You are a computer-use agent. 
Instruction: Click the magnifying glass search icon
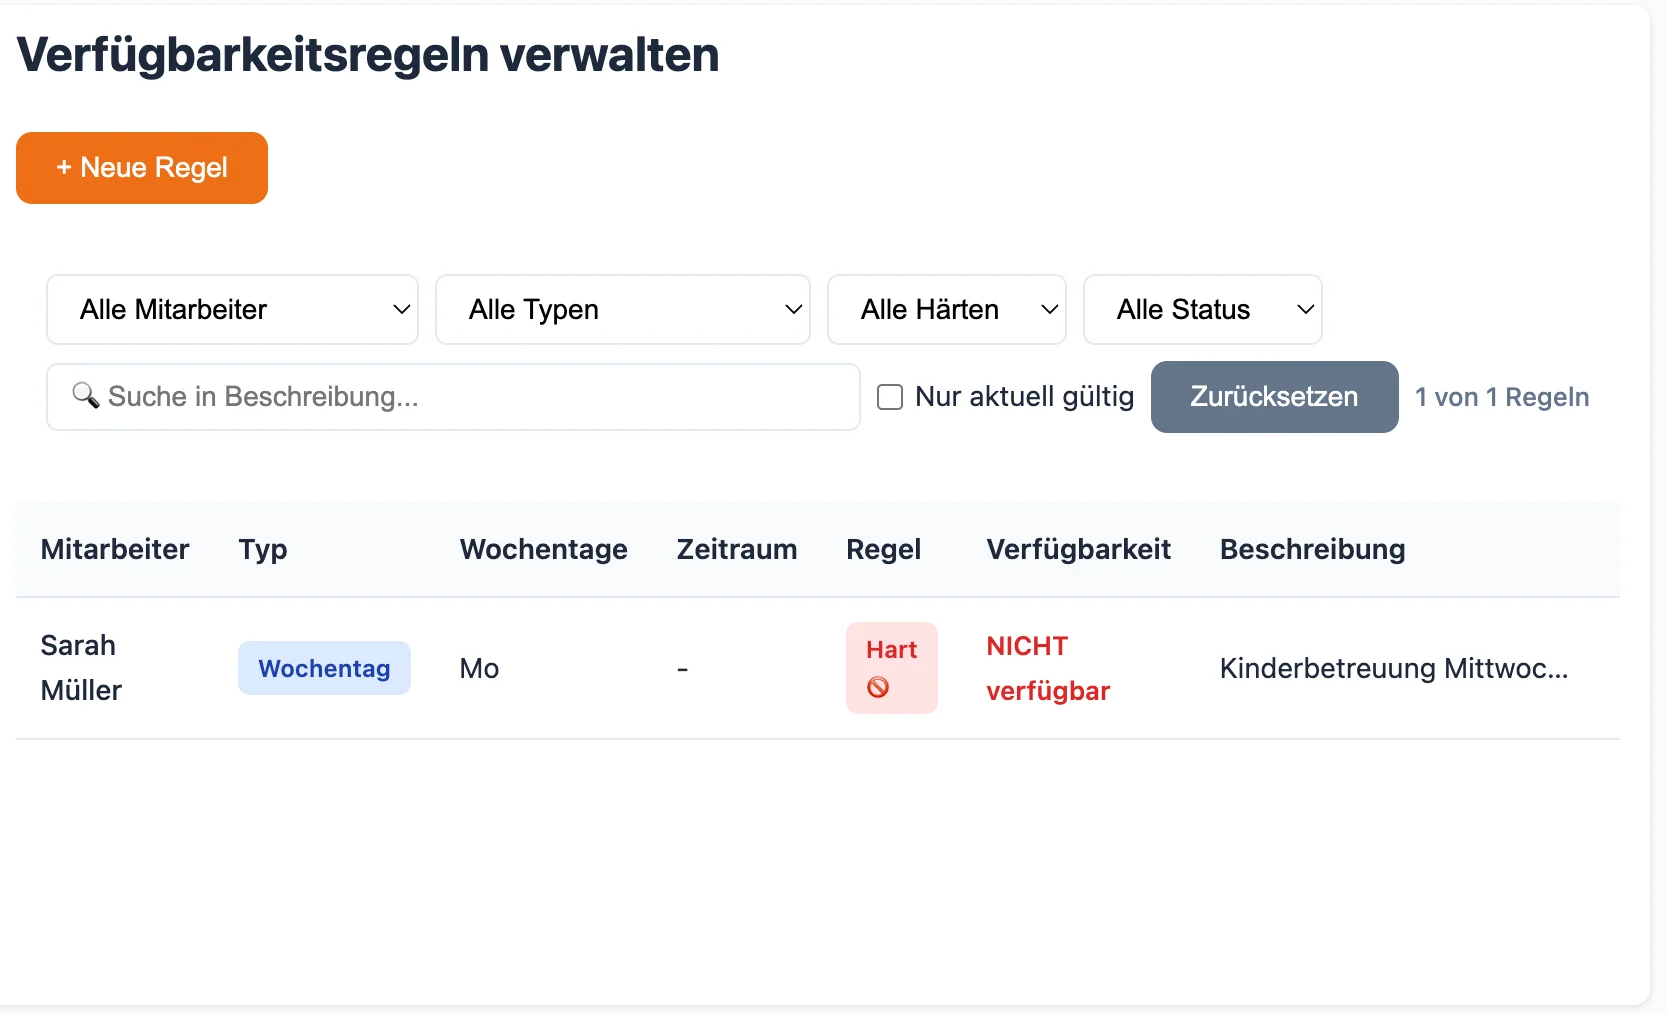pyautogui.click(x=86, y=397)
